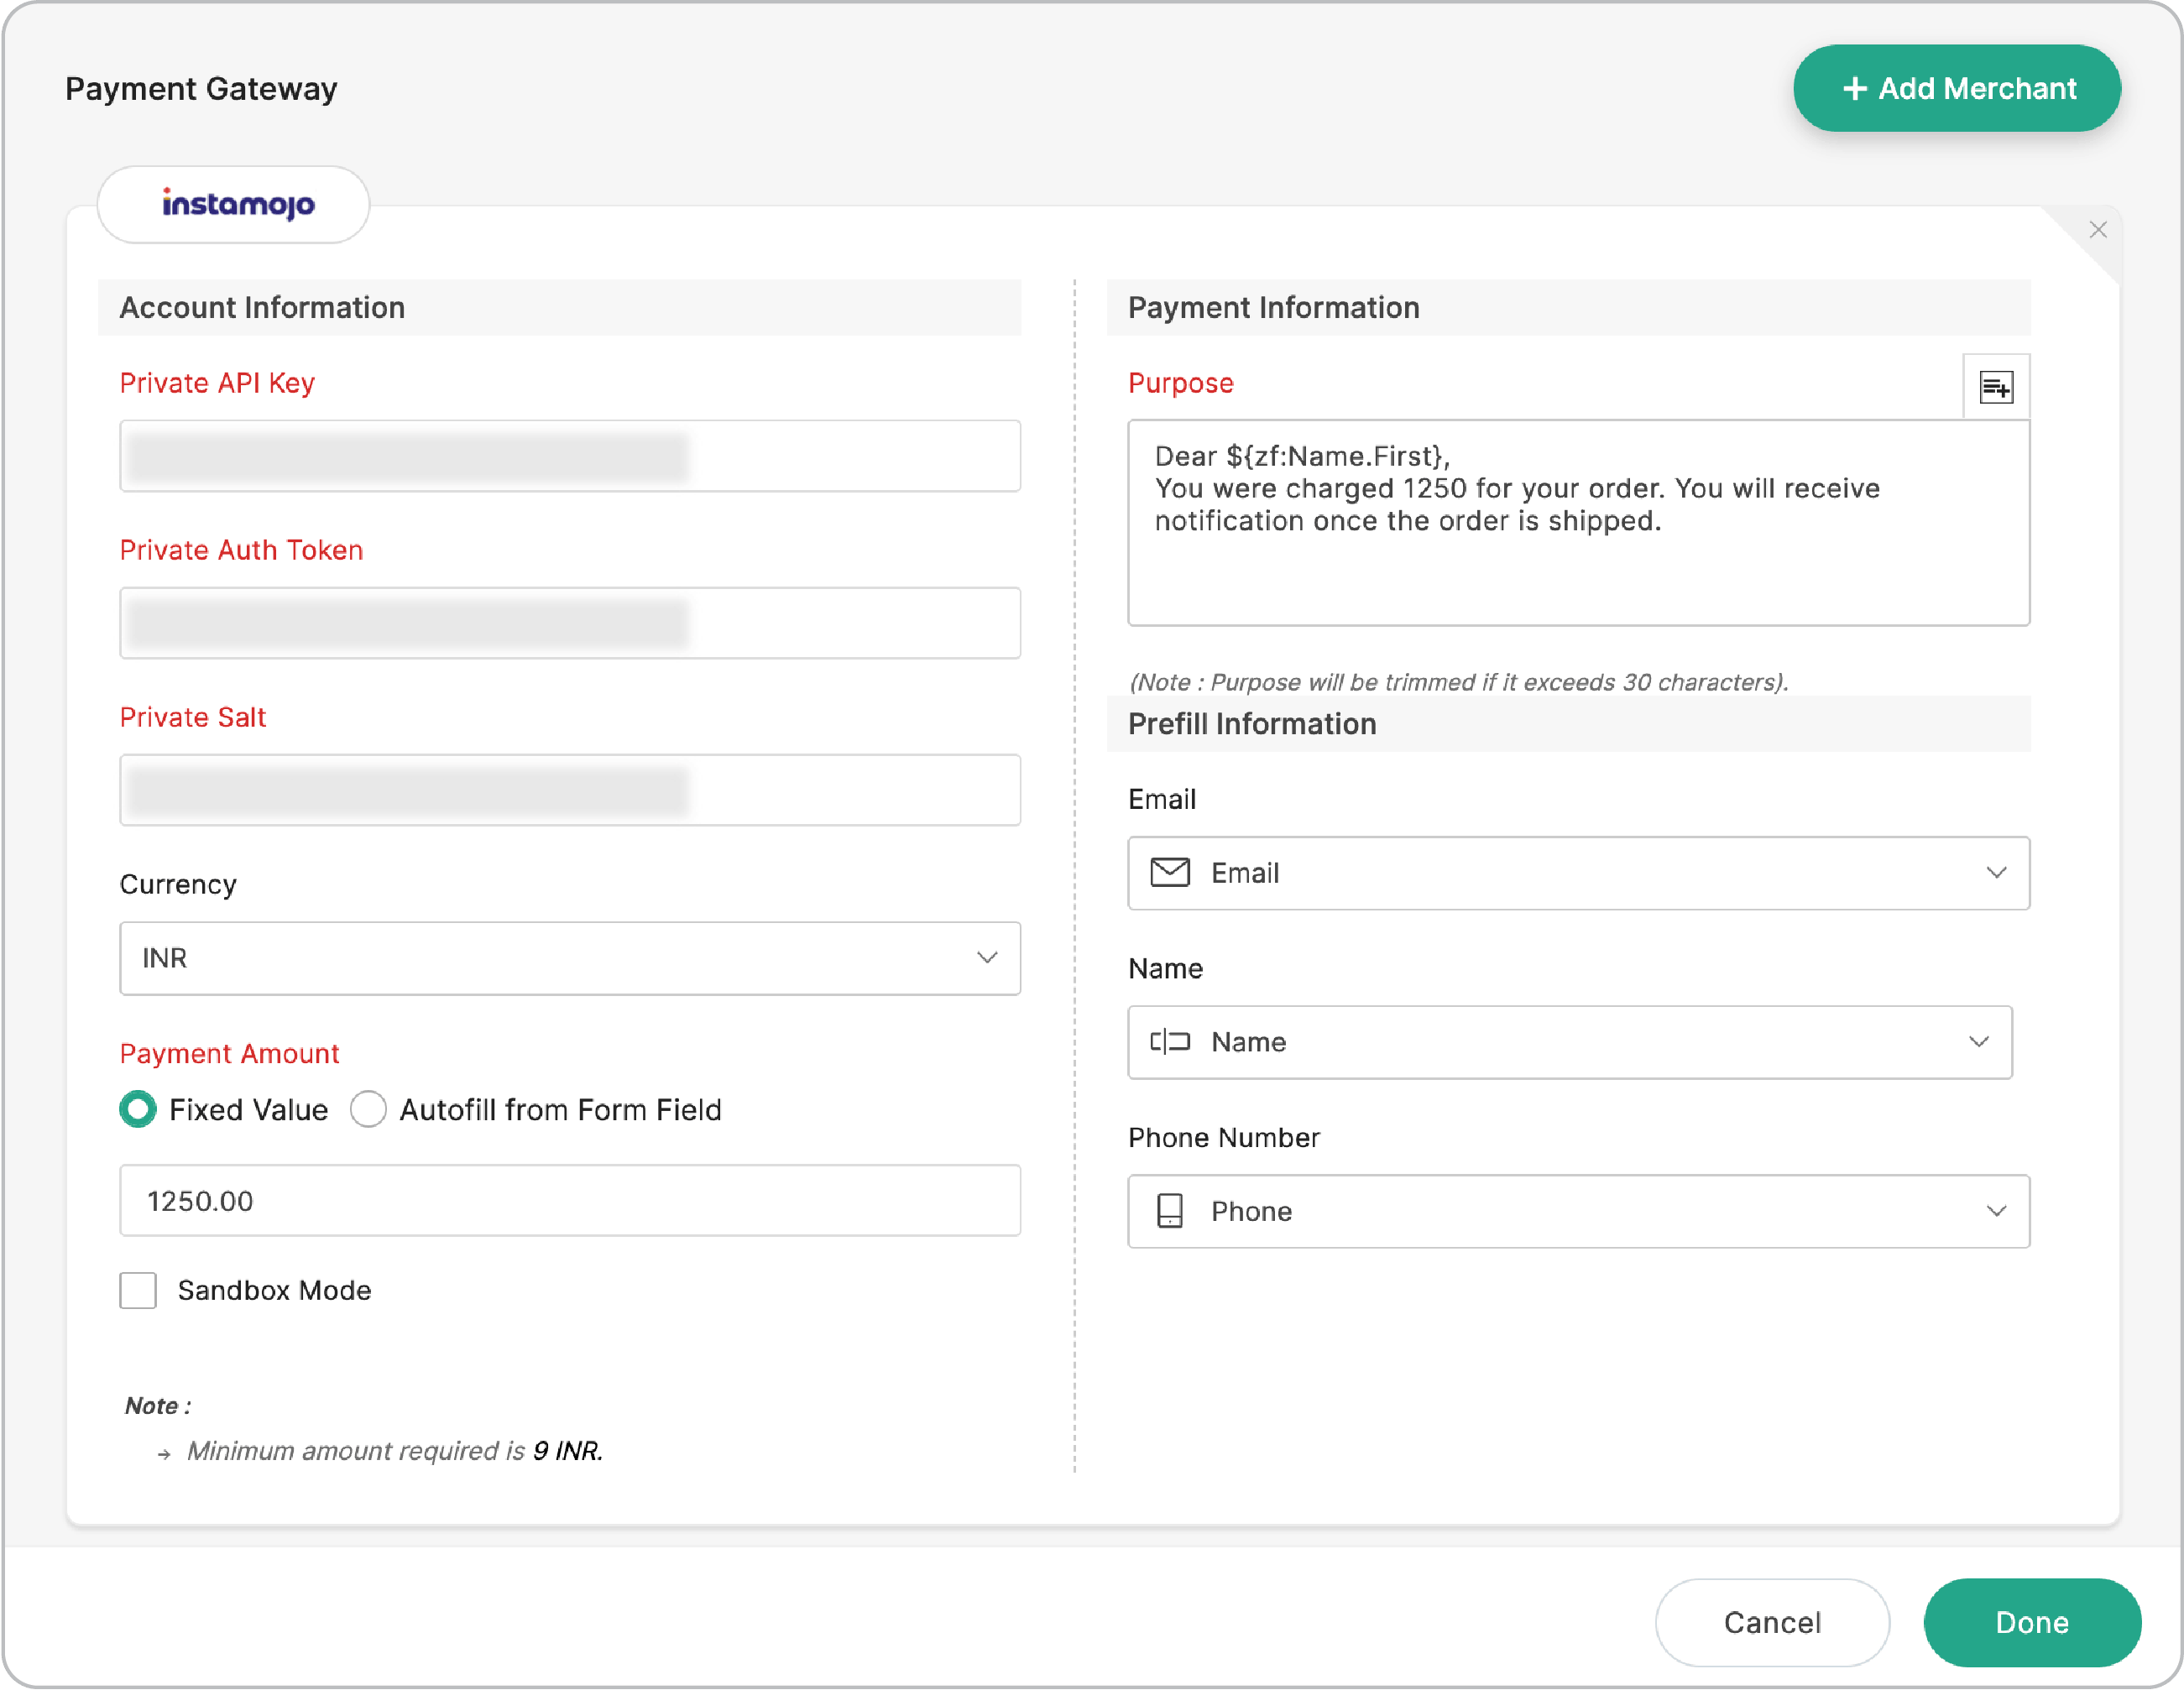This screenshot has height=1690, width=2184.
Task: Click the Add Merchant button
Action: (x=1956, y=88)
